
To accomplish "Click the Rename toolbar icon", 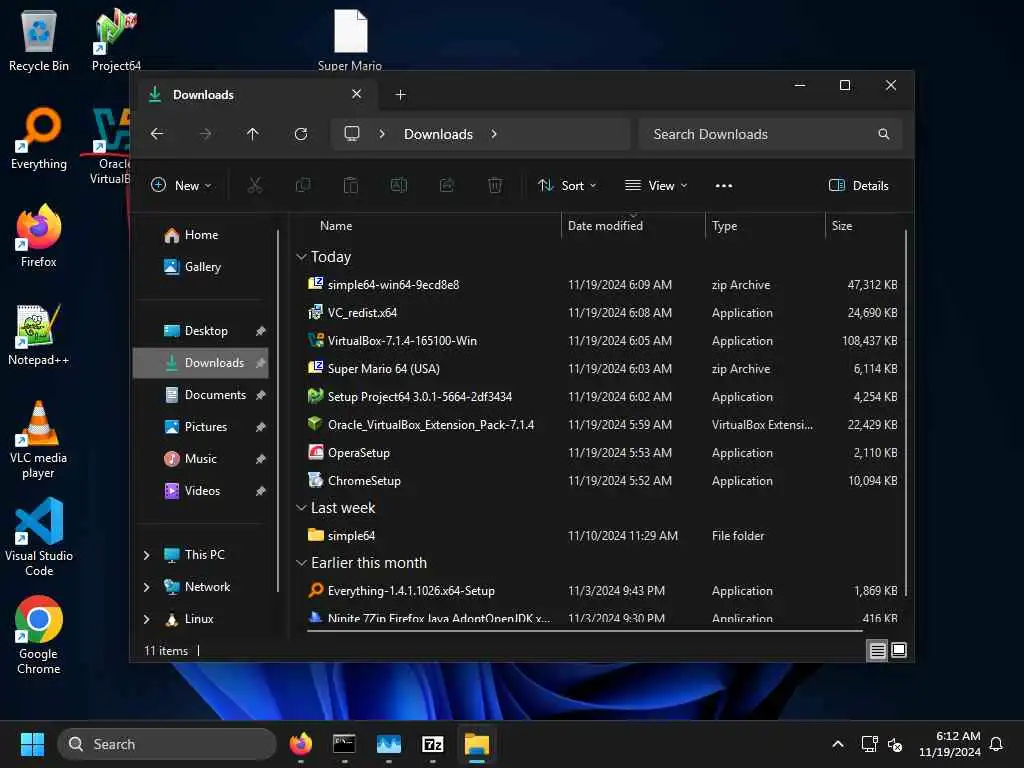I will click(399, 185).
